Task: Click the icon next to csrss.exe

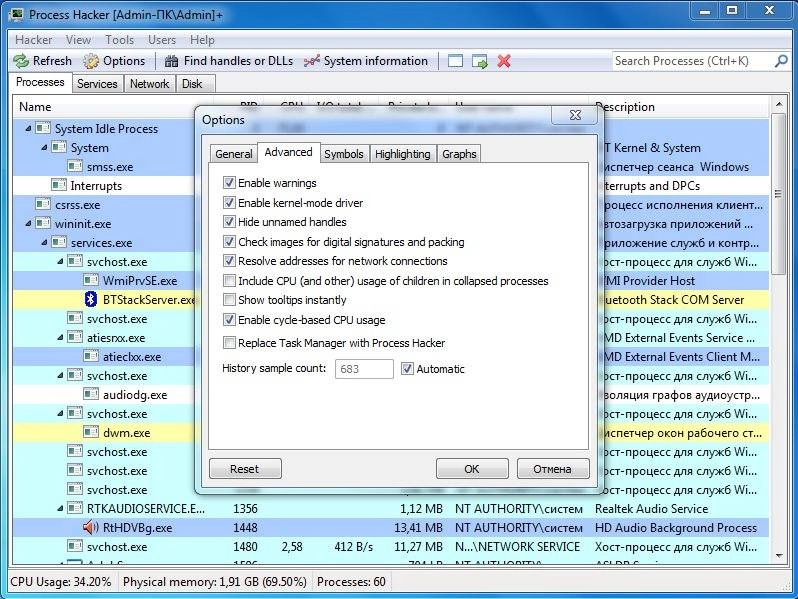Action: coord(43,204)
